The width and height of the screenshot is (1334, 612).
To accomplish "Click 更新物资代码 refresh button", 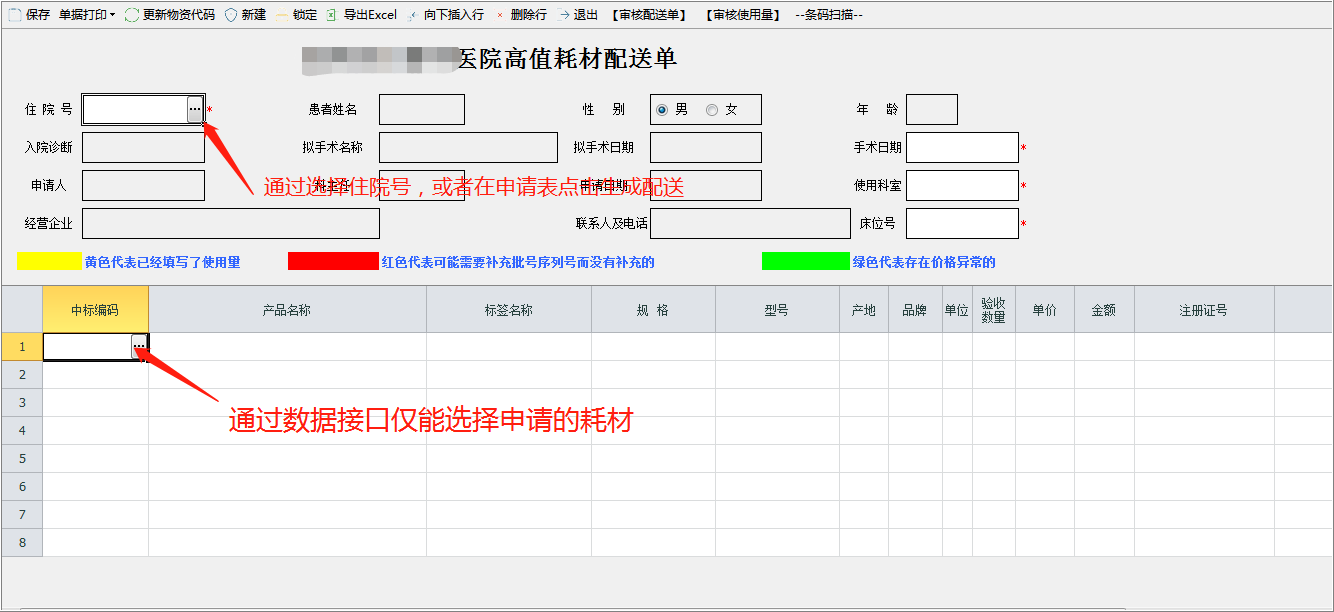I will [169, 15].
